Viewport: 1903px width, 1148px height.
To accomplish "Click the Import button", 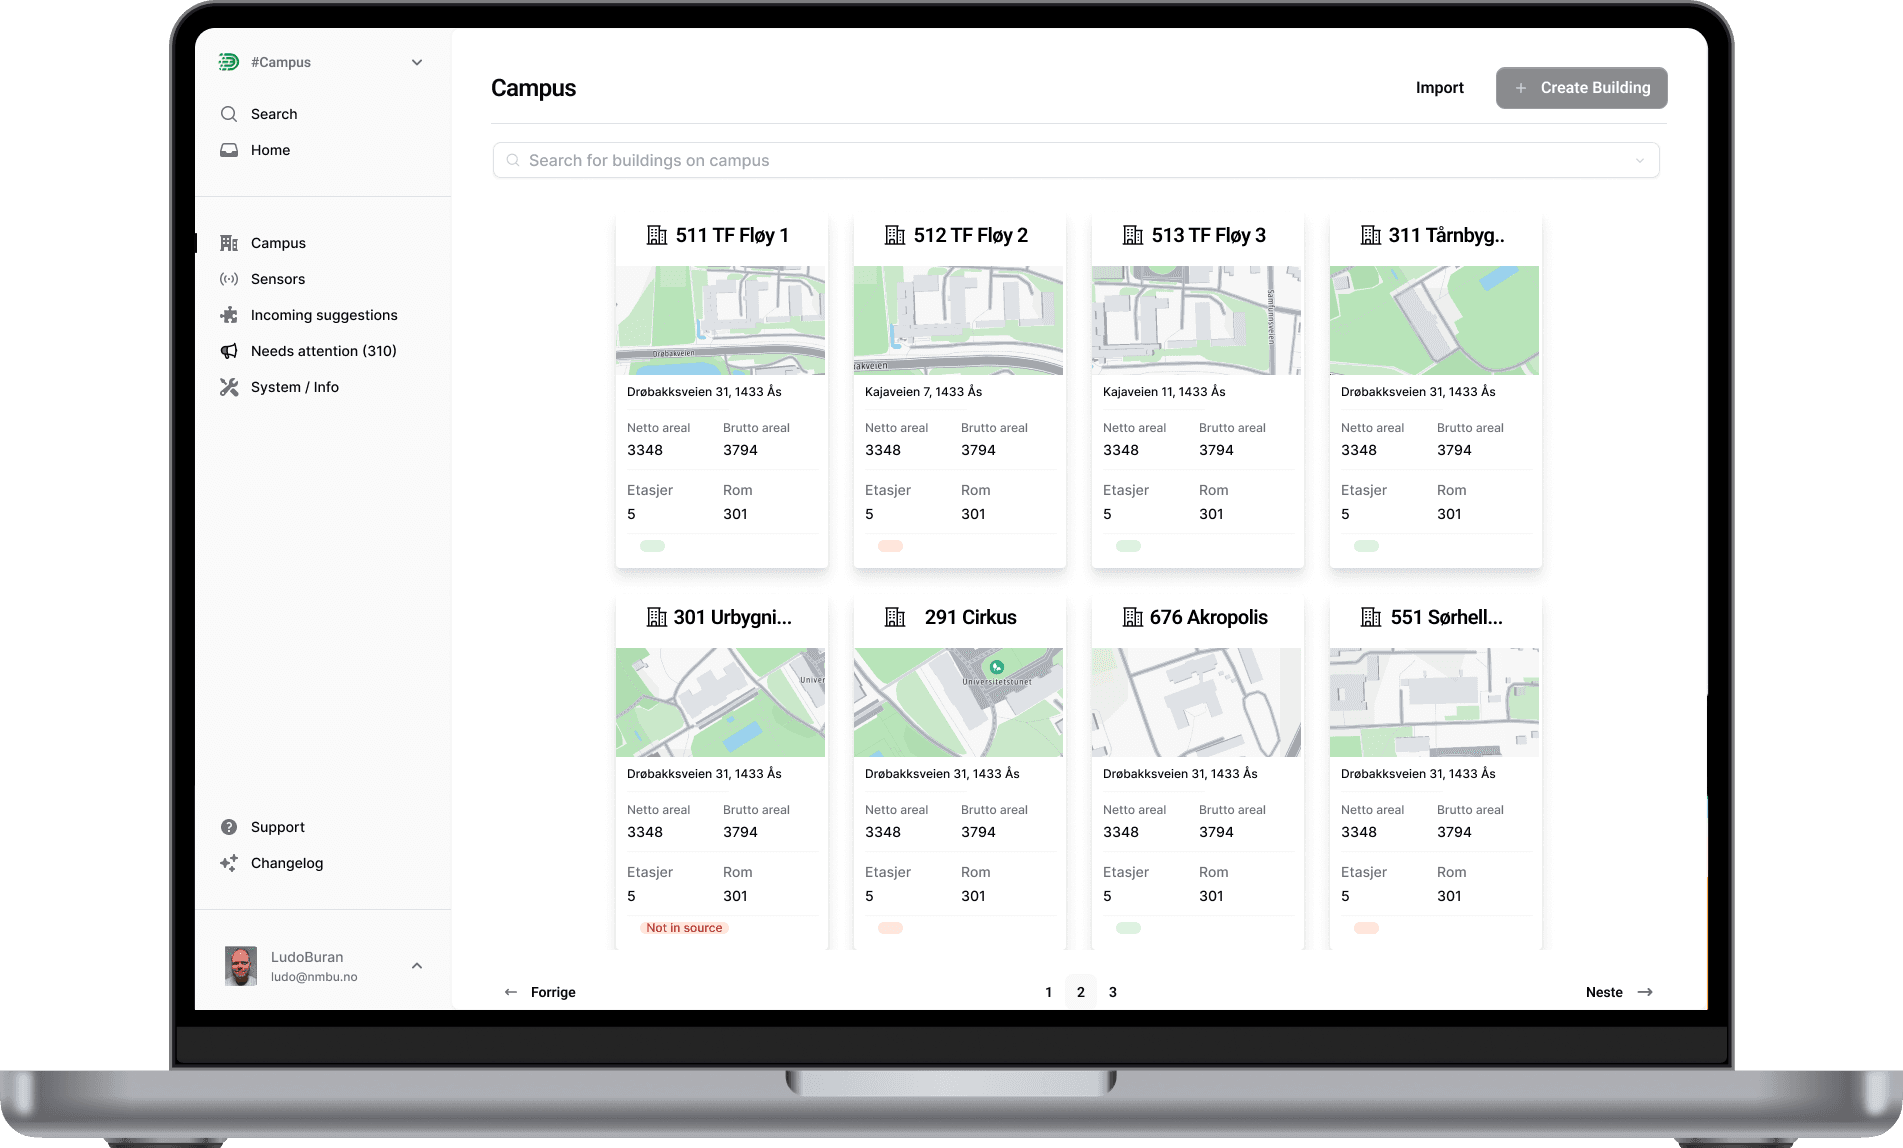I will coord(1439,88).
